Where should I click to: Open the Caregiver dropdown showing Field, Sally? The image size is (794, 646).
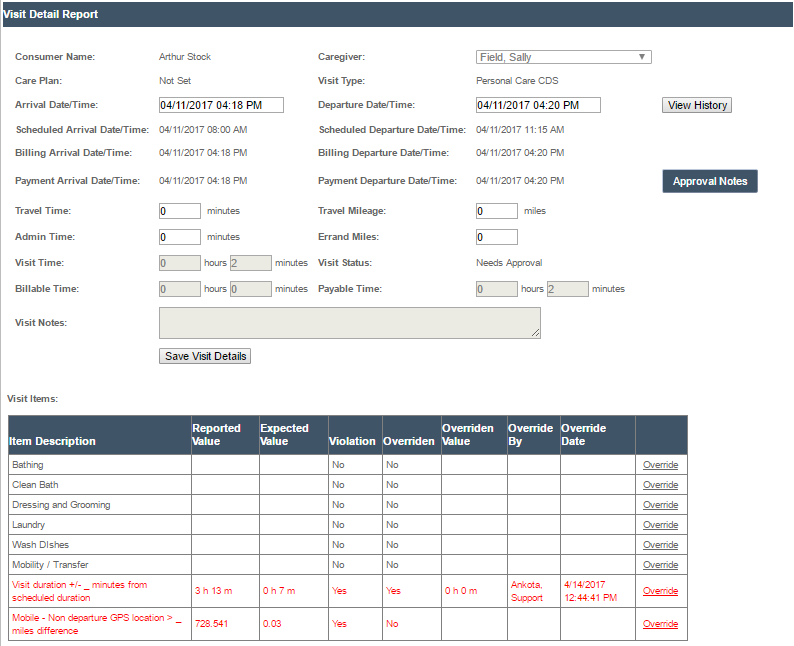point(563,57)
